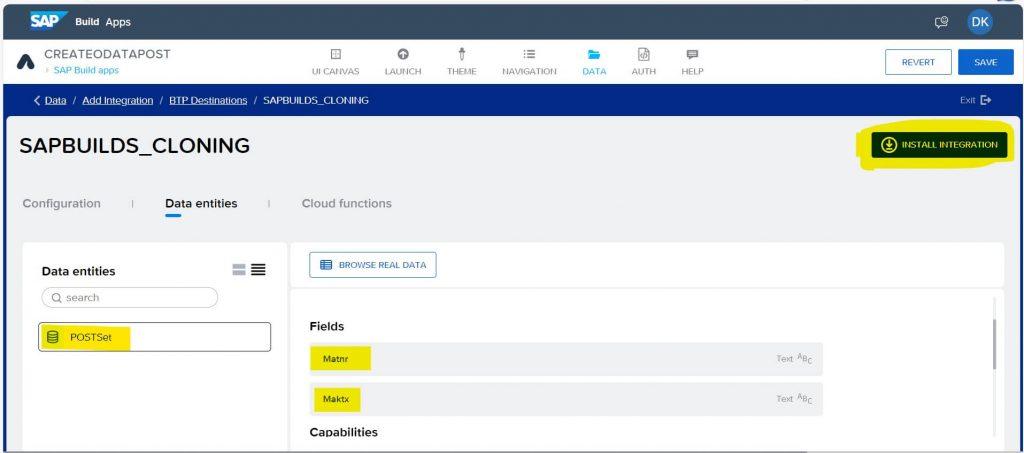Image resolution: width=1024 pixels, height=453 pixels.
Task: Click the app logo beside CREATEODATAPOST
Action: pos(25,62)
